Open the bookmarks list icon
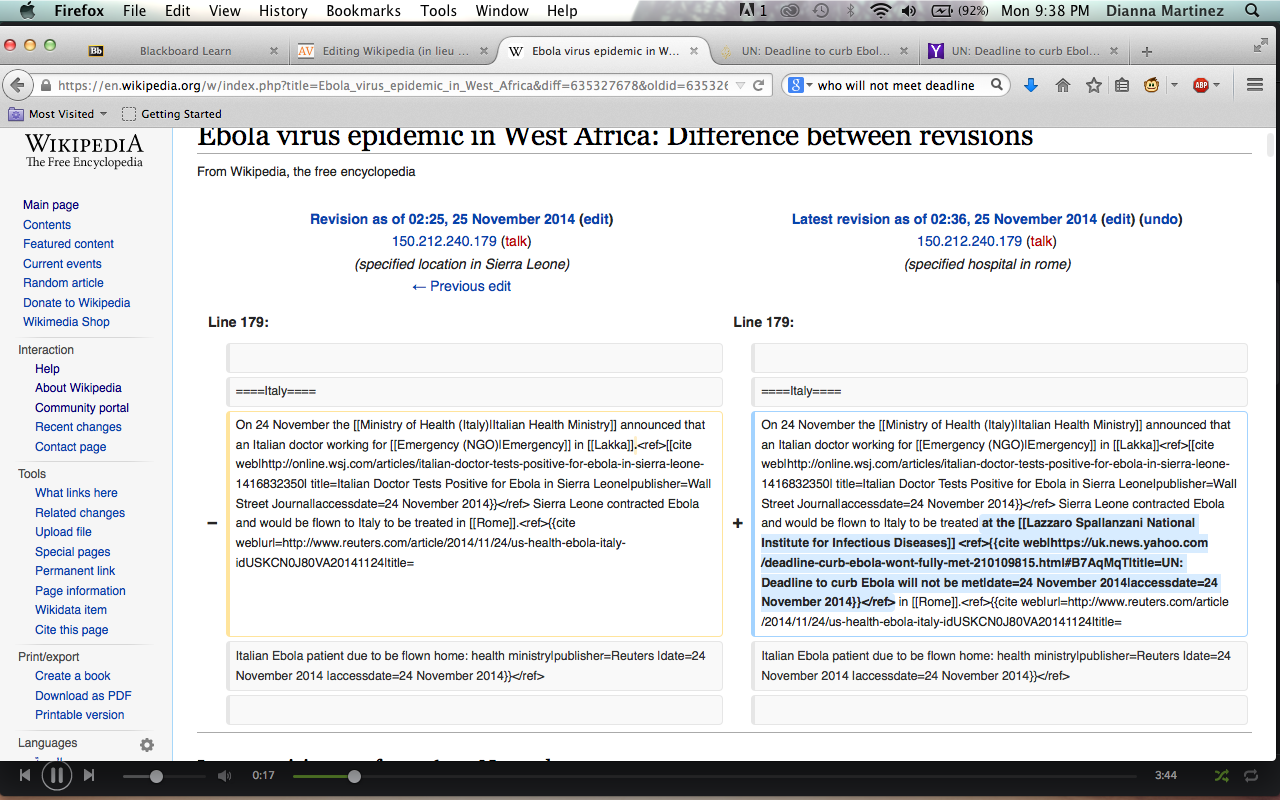 point(1122,85)
